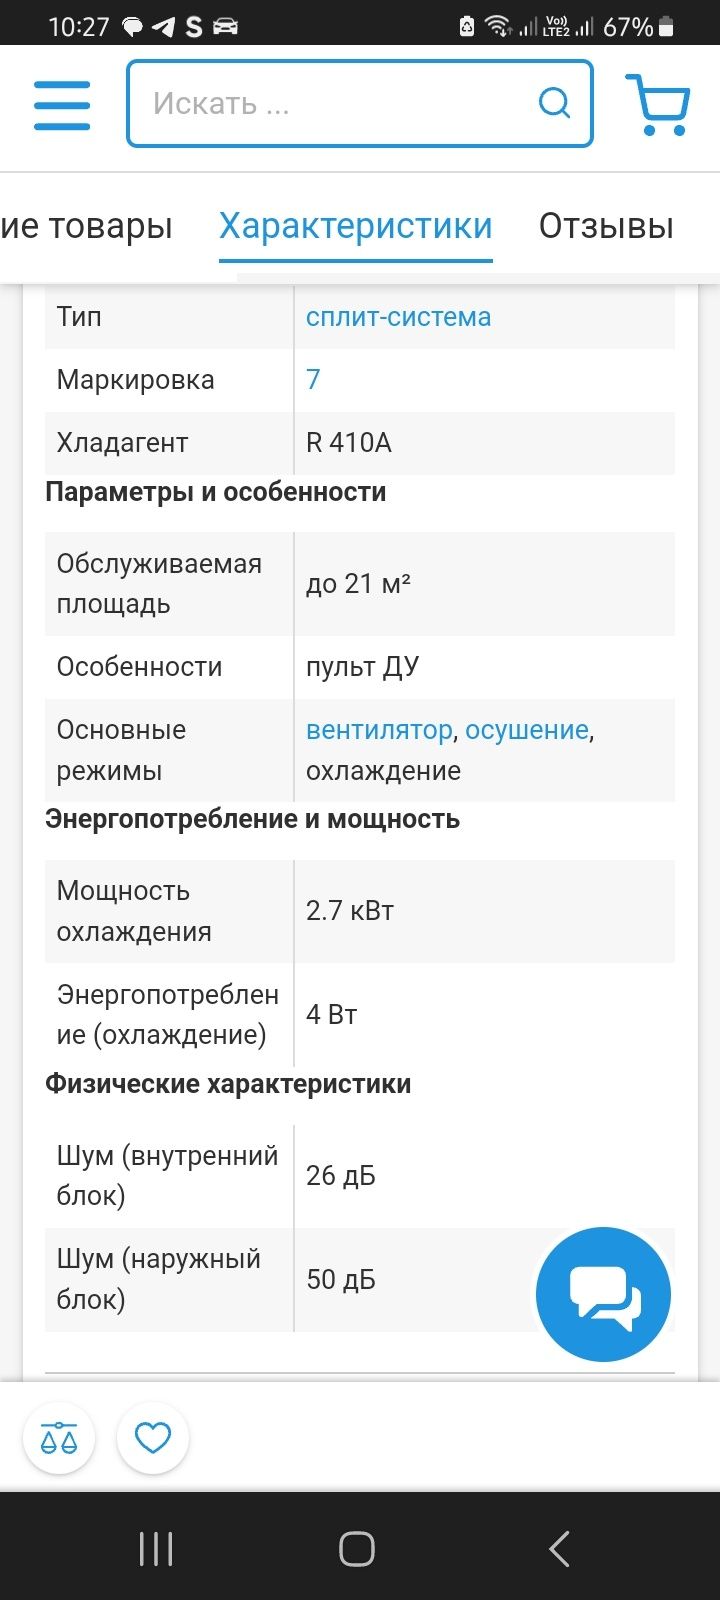The width and height of the screenshot is (720, 1600).
Task: Add product to comparison scales
Action: point(59,1438)
